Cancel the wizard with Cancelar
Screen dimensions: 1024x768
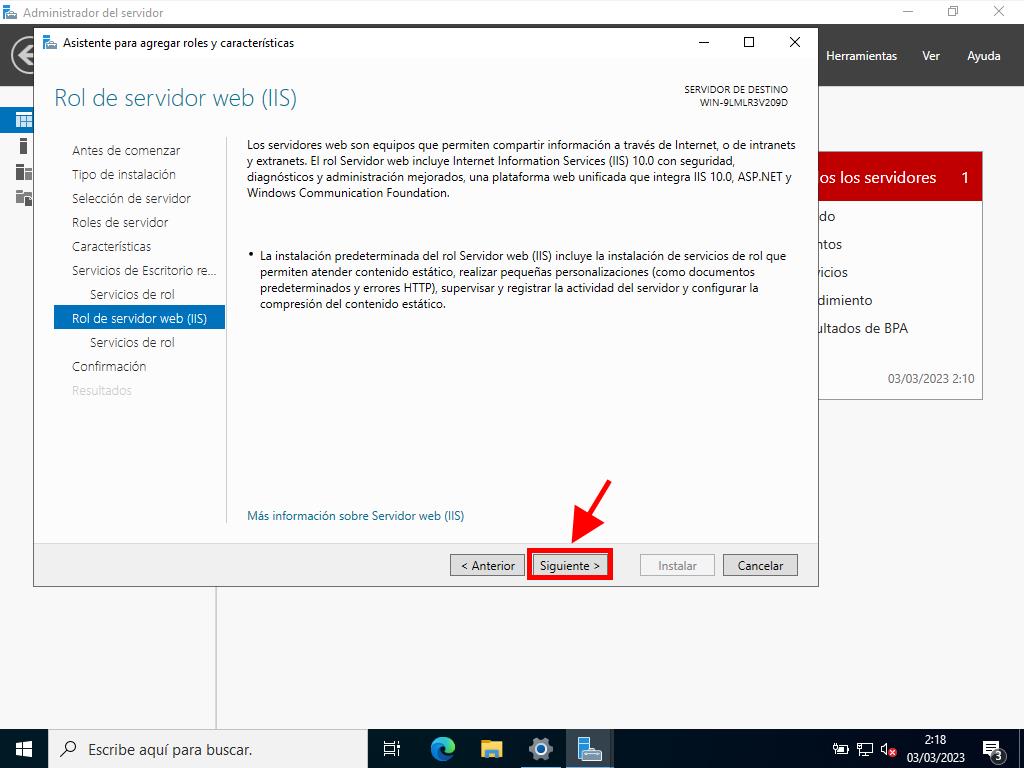(760, 565)
